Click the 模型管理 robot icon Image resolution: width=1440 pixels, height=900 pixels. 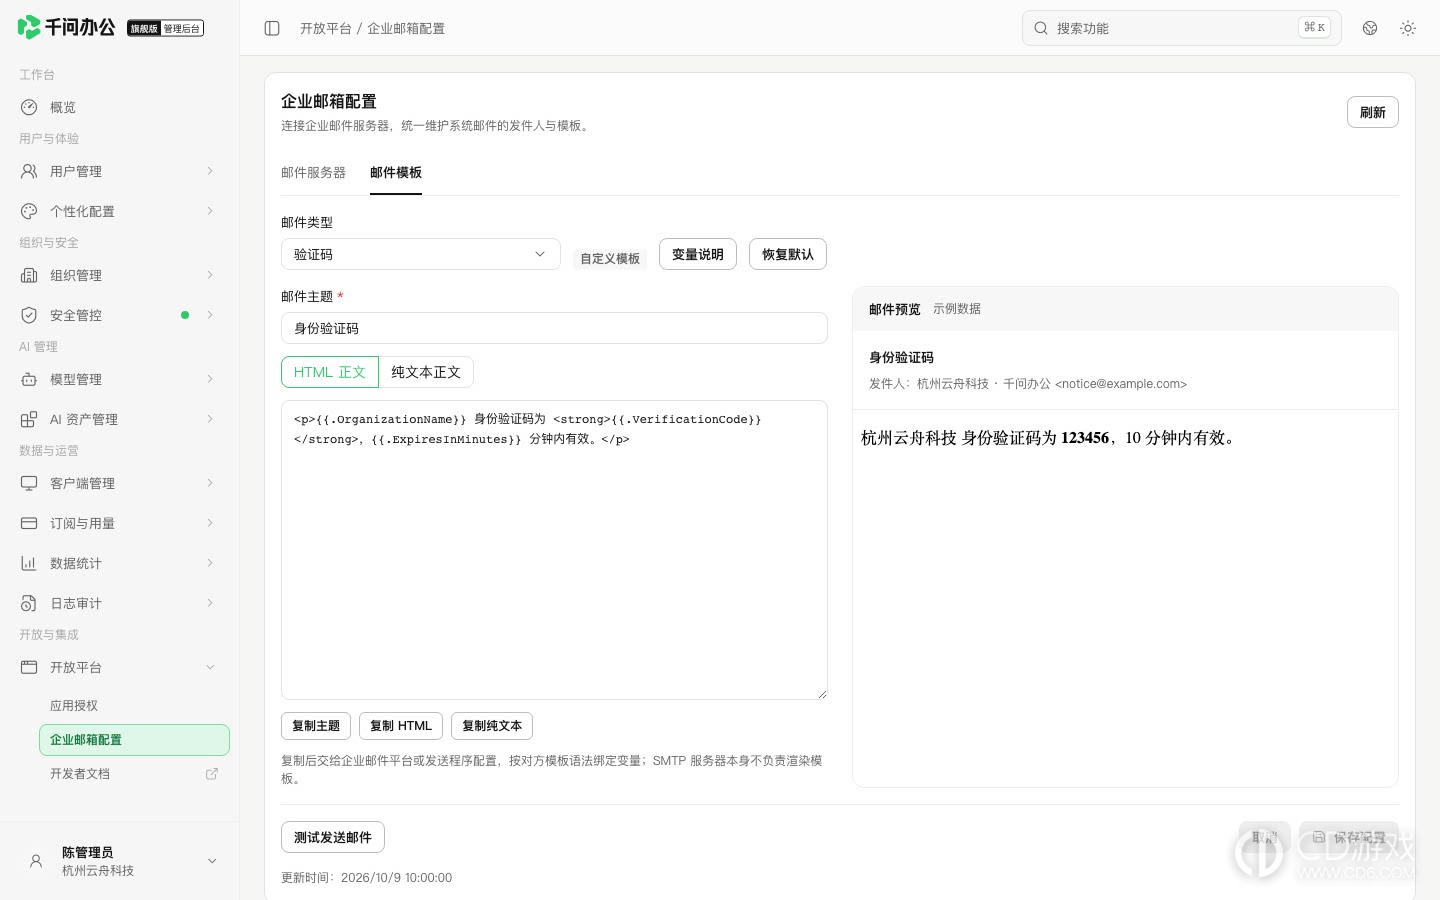[x=29, y=379]
